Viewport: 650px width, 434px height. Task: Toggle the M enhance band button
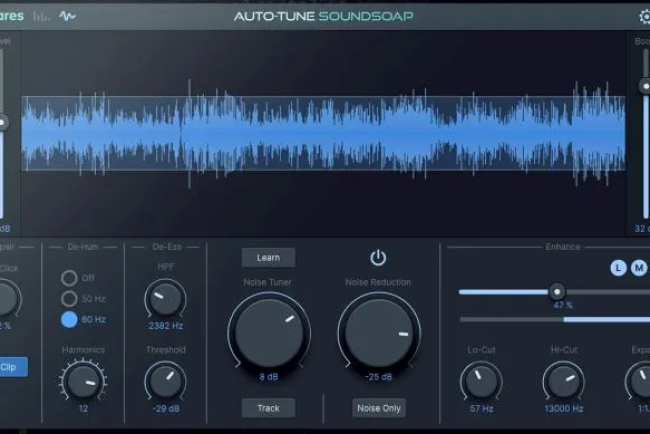click(639, 268)
